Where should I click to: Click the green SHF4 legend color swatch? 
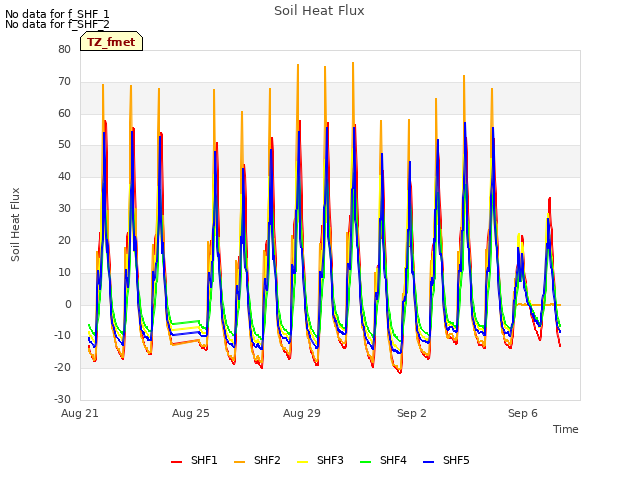tap(366, 462)
